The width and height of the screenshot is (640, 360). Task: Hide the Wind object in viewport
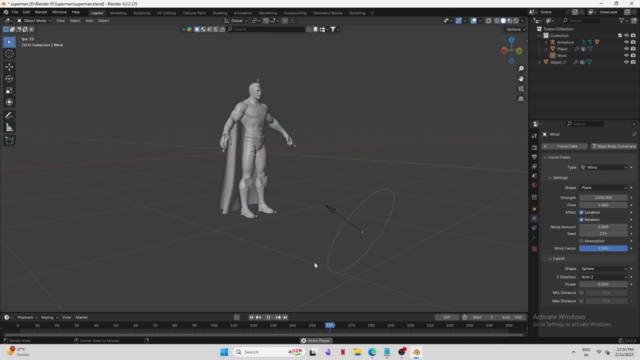pos(627,55)
